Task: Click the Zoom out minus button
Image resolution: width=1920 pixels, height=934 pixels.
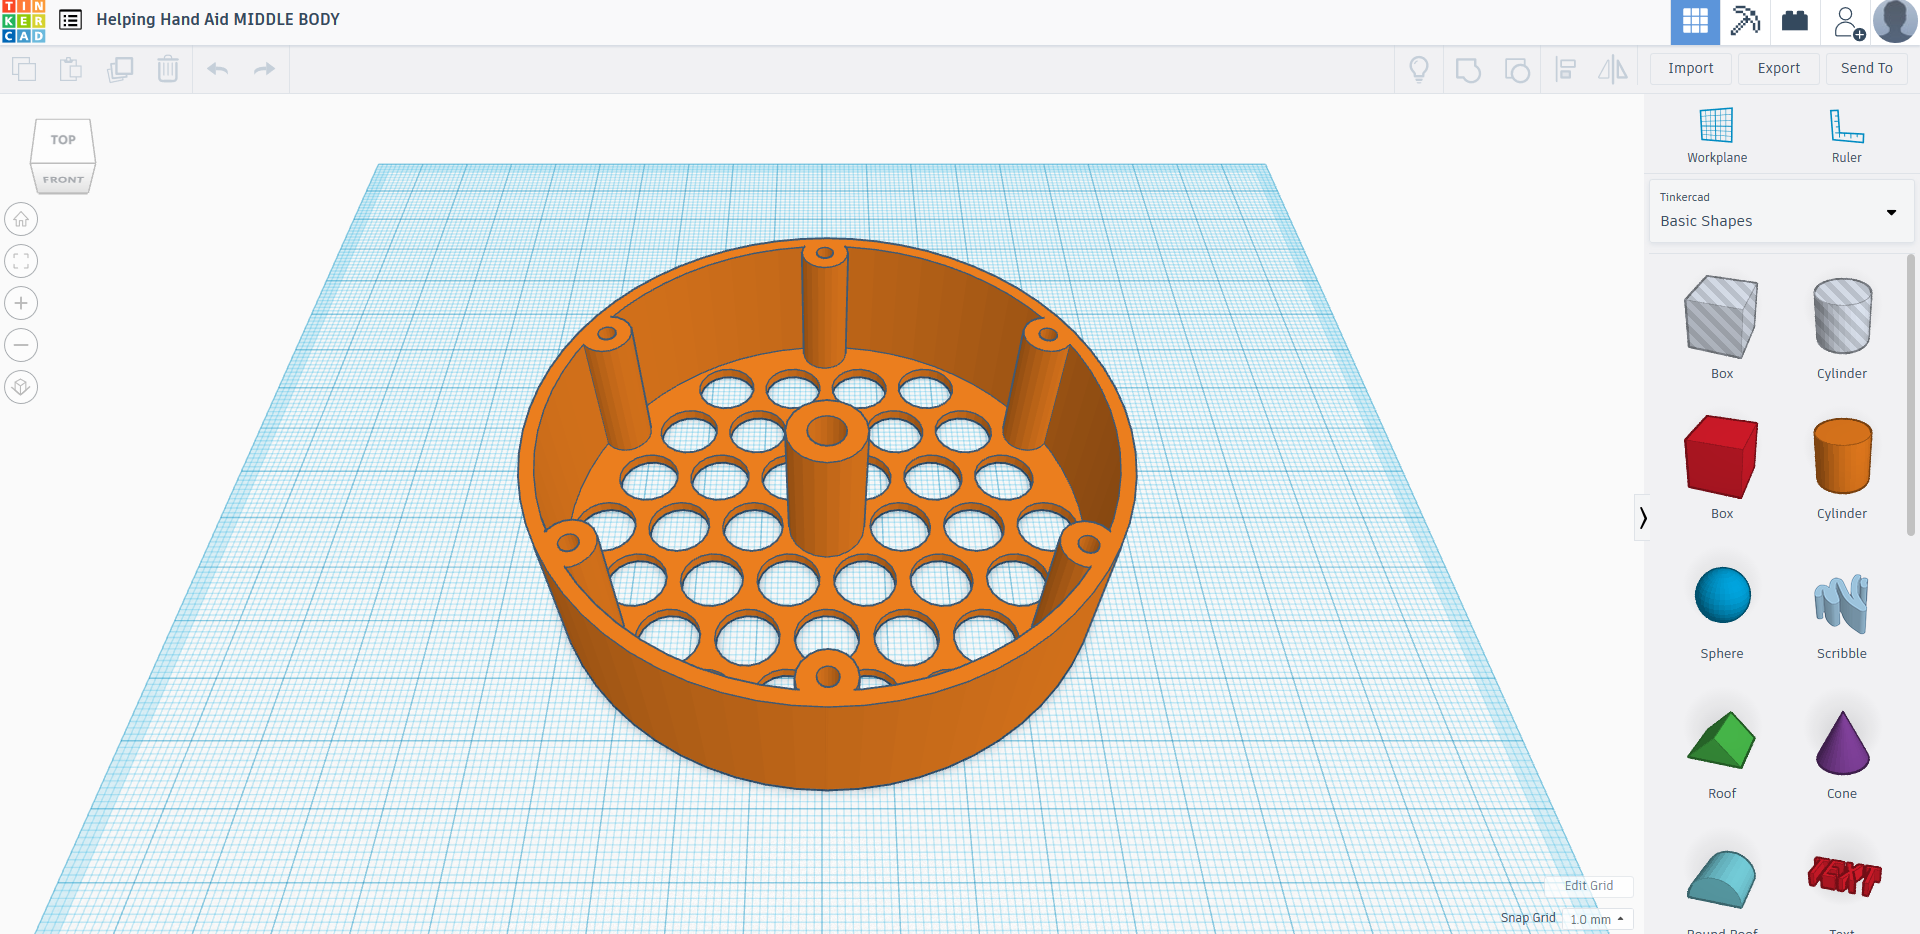Action: click(x=21, y=345)
